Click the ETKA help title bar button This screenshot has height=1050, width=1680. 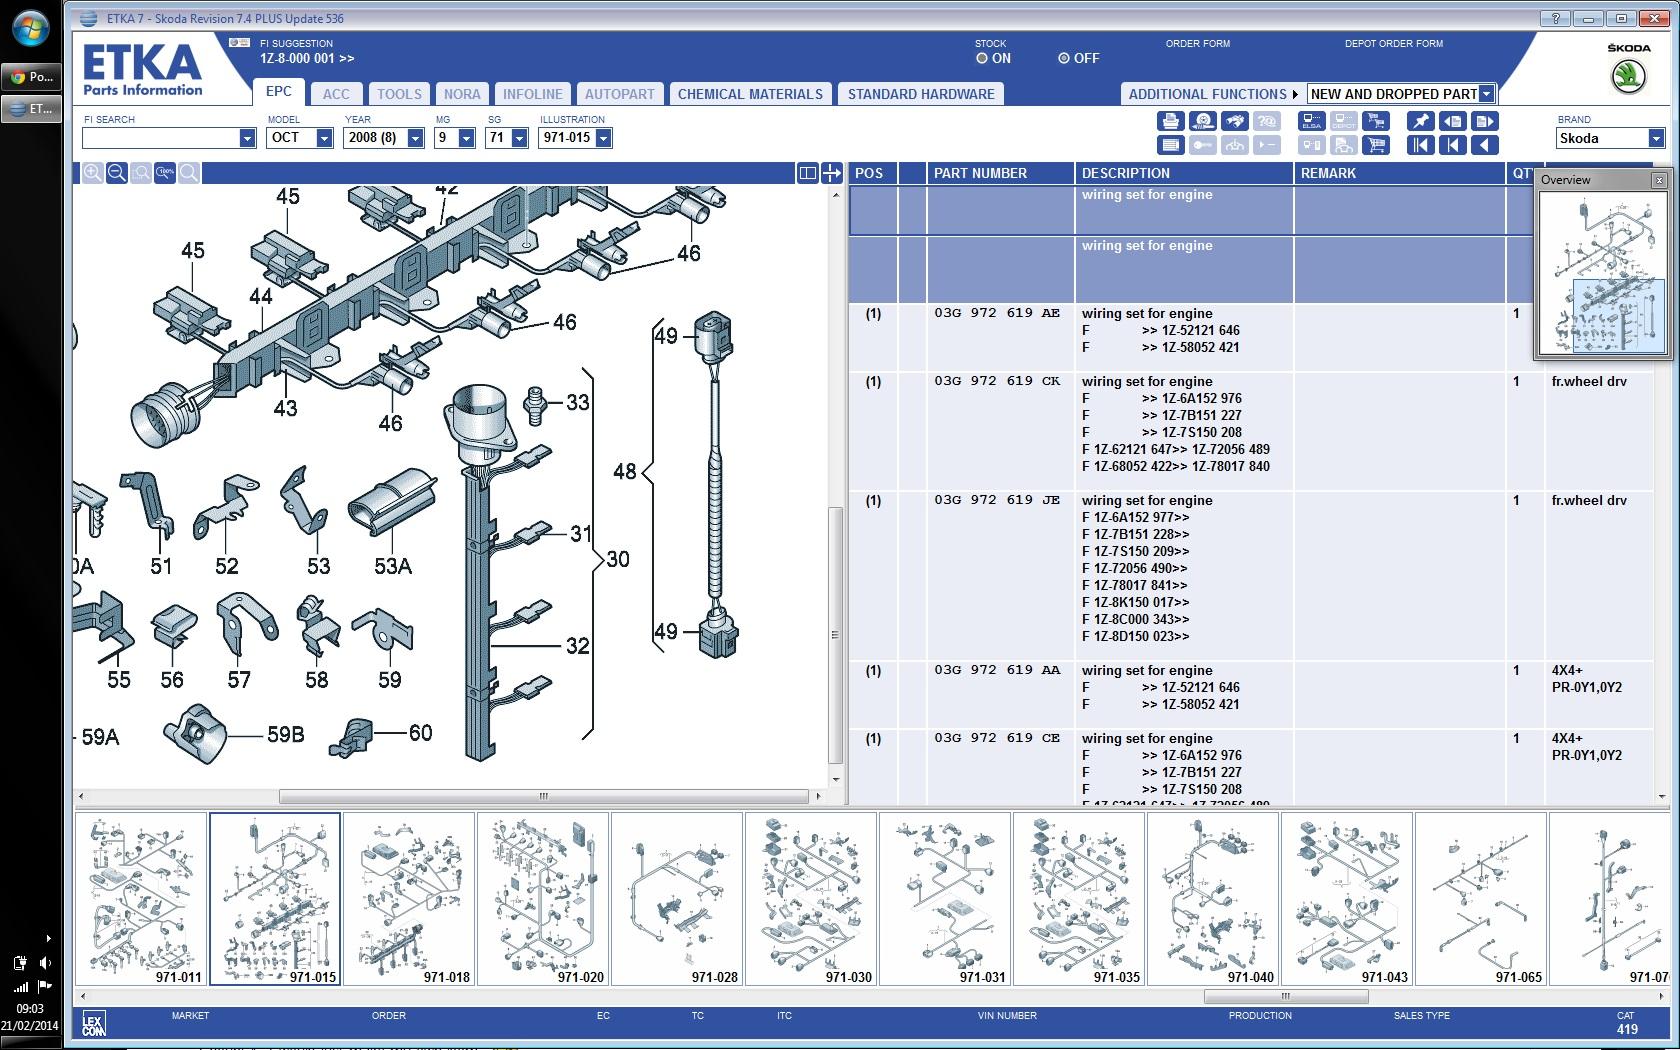1555,18
